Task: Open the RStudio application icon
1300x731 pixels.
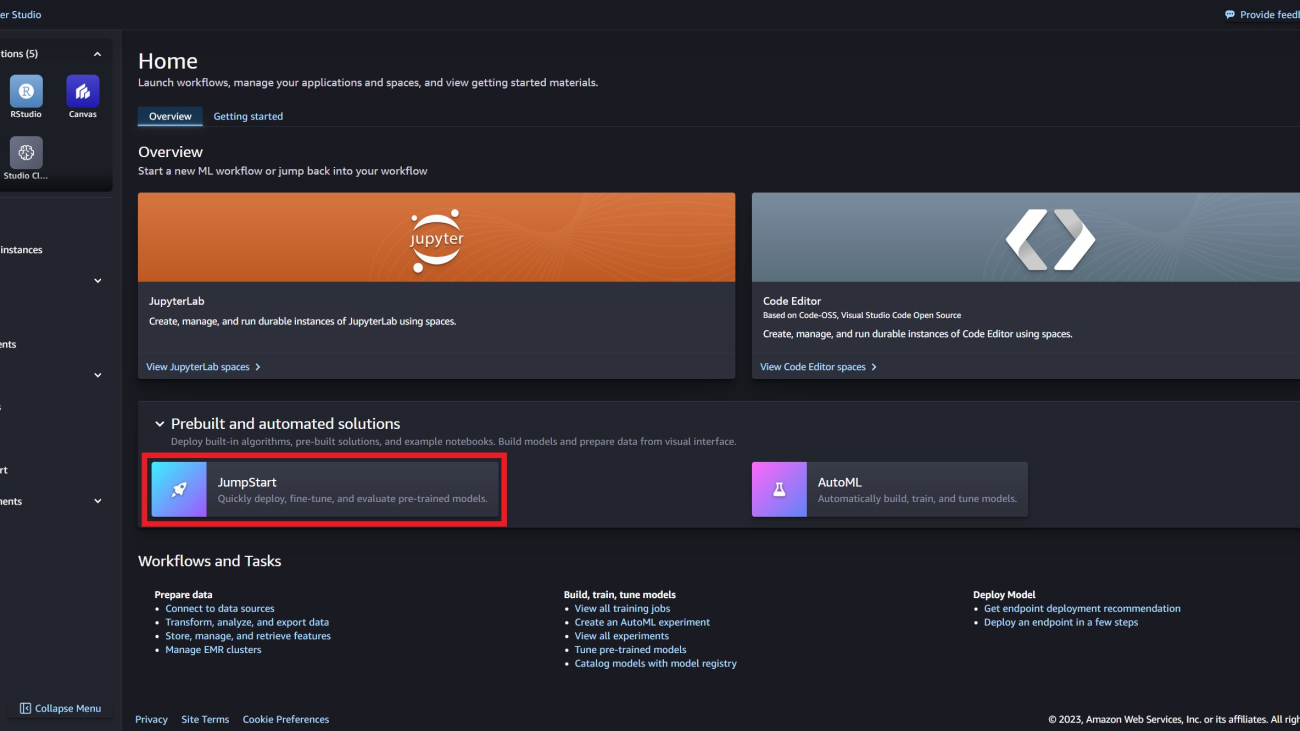Action: (x=26, y=91)
